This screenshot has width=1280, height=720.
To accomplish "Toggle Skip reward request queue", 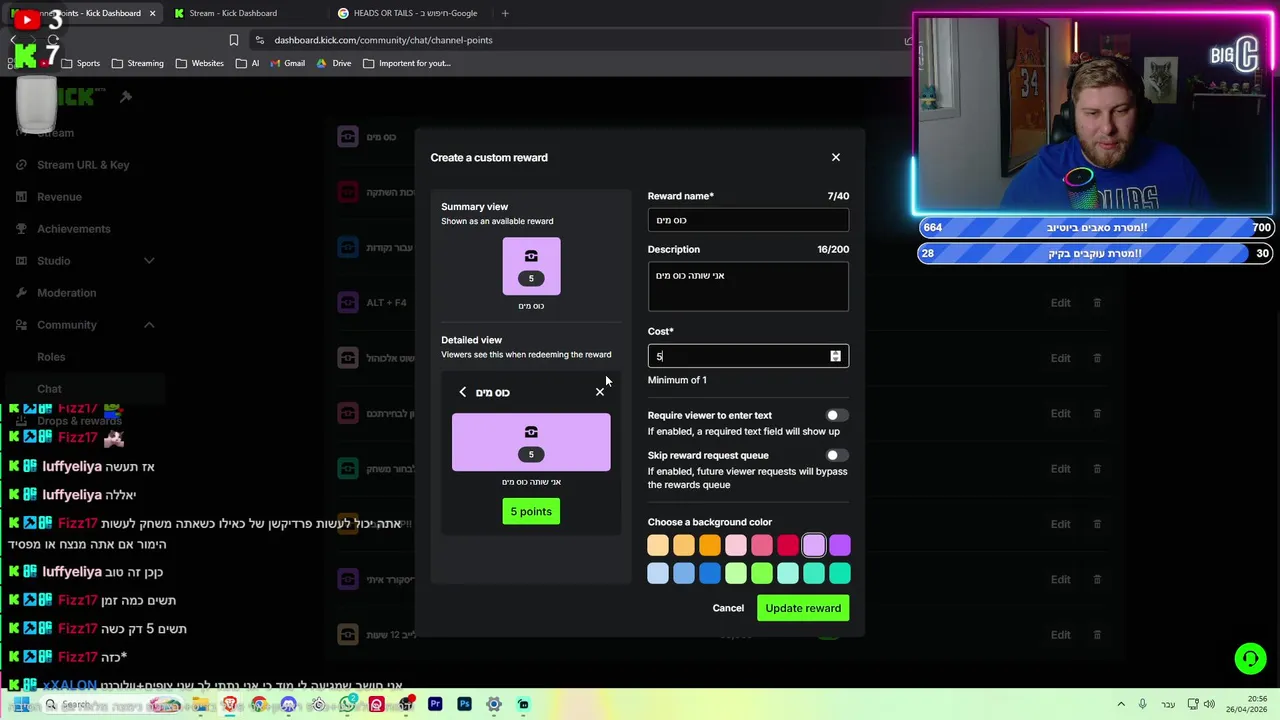I will [837, 455].
